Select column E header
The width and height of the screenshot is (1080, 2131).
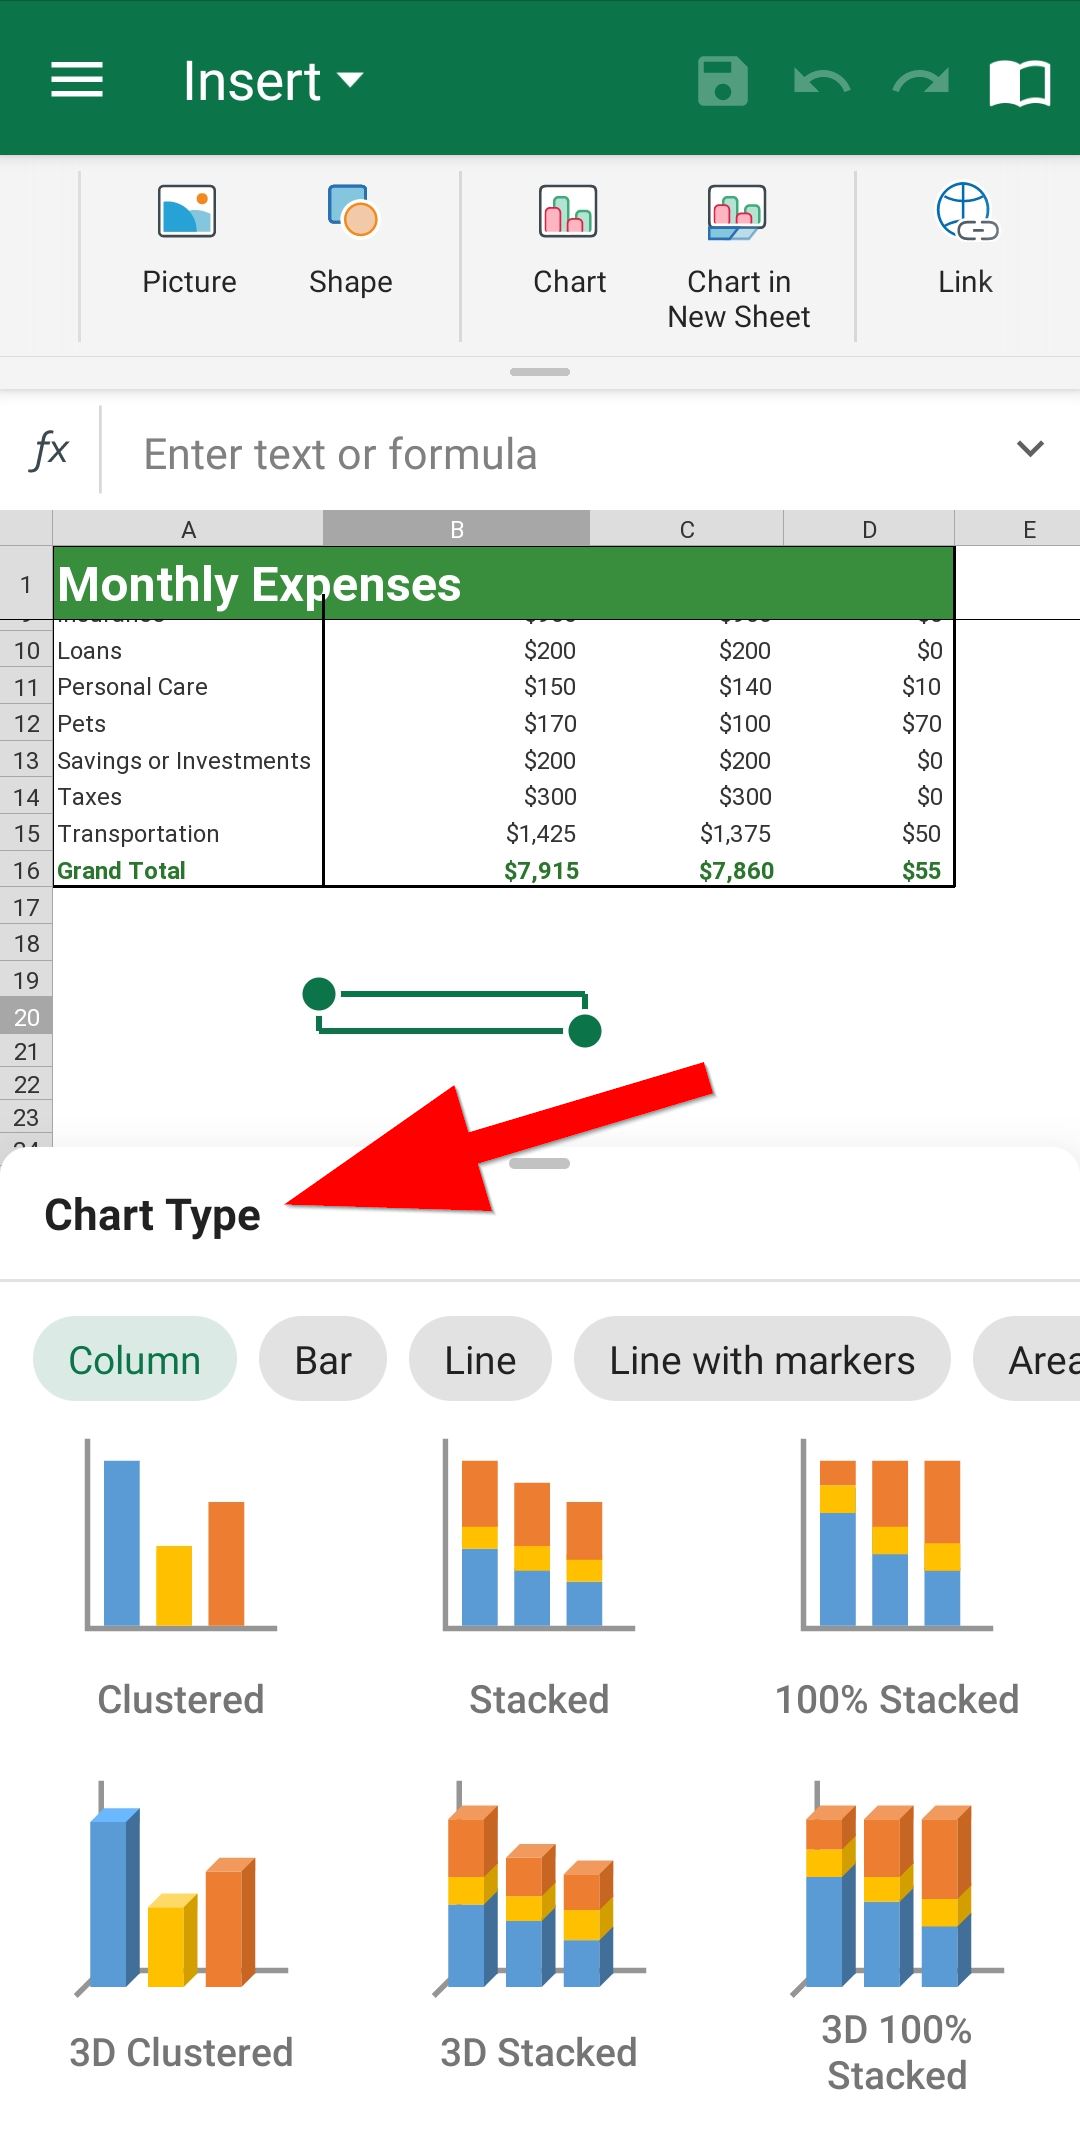click(1020, 529)
